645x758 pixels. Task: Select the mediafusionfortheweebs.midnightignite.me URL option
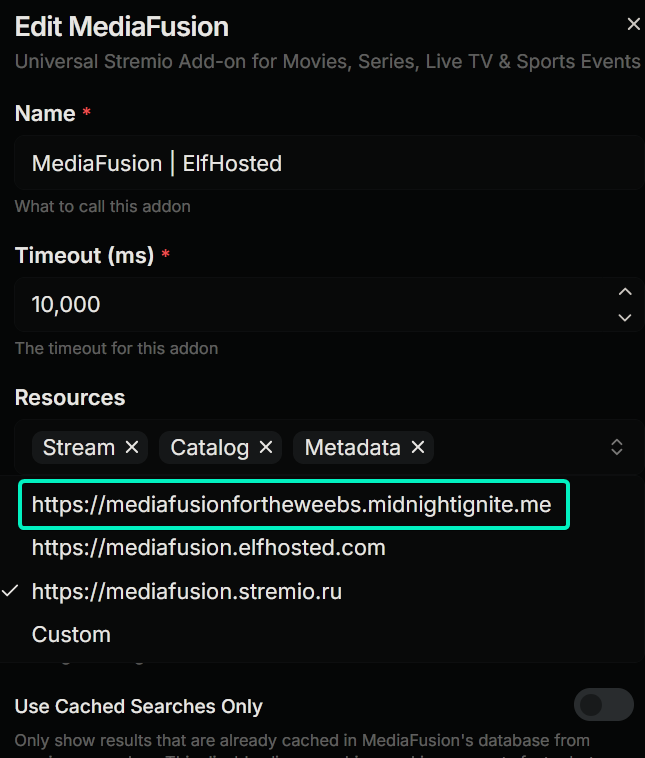pos(292,505)
